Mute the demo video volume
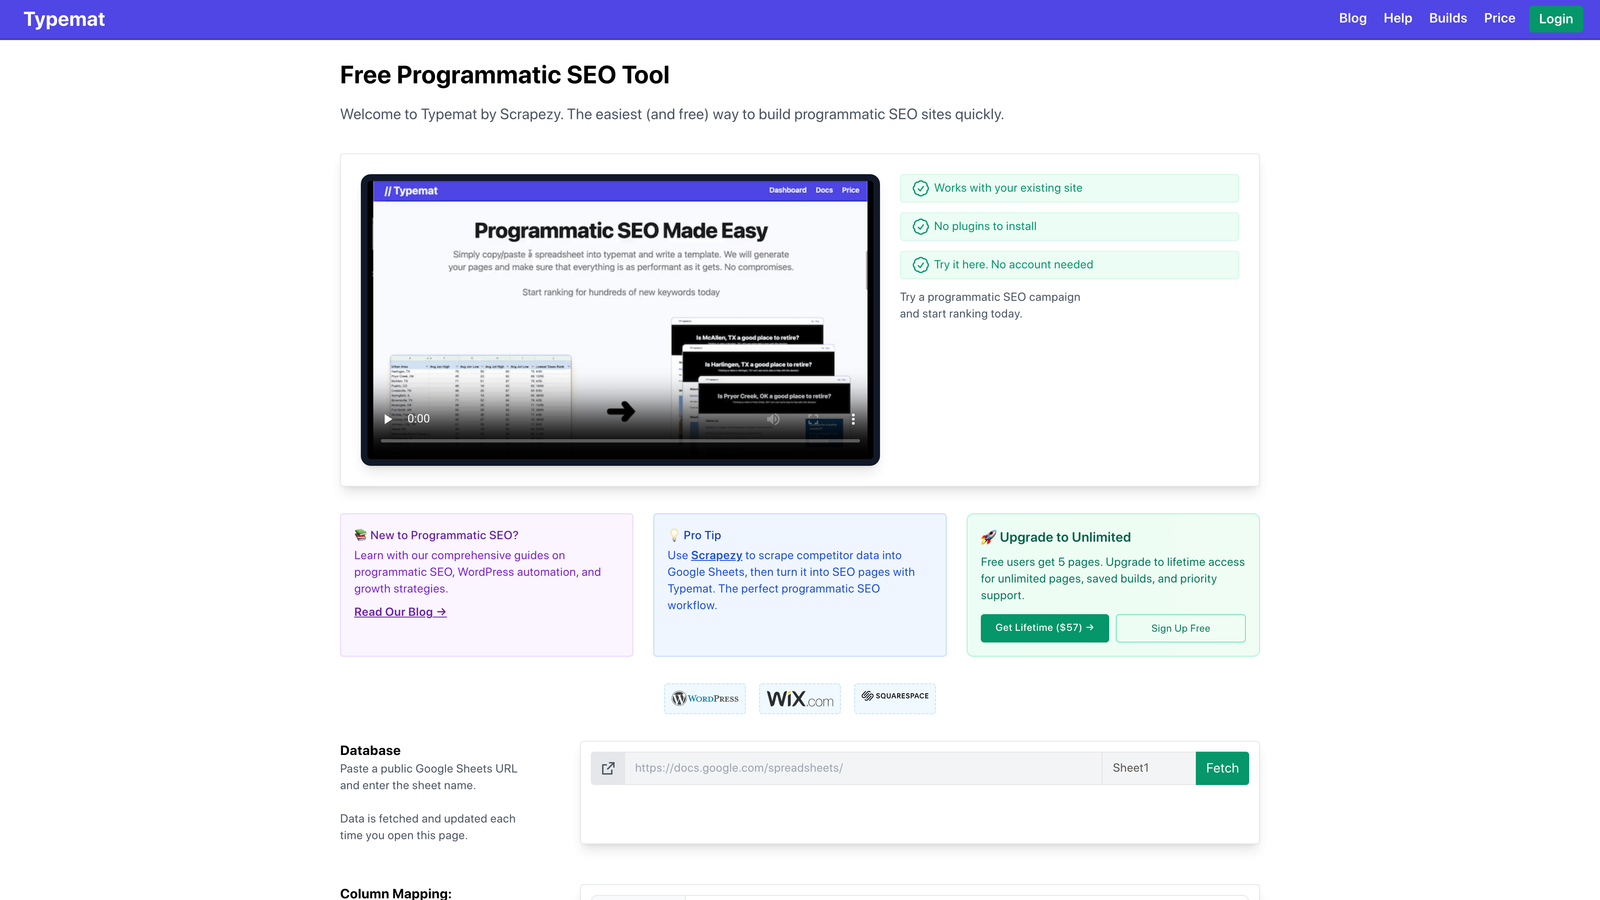The width and height of the screenshot is (1600, 900). pos(772,419)
